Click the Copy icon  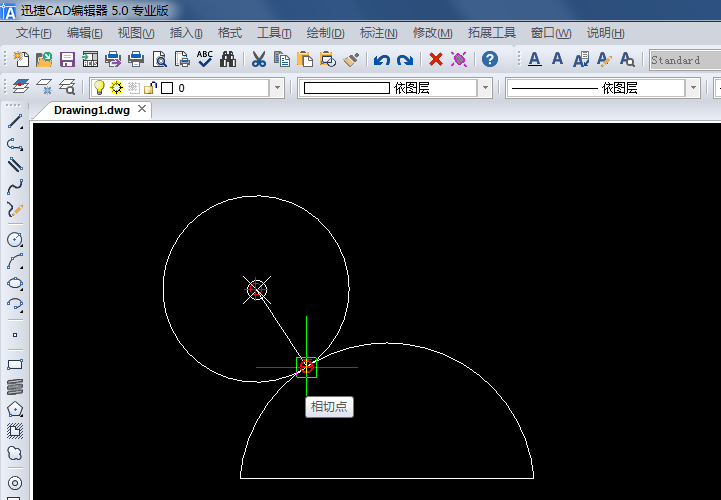pos(281,59)
